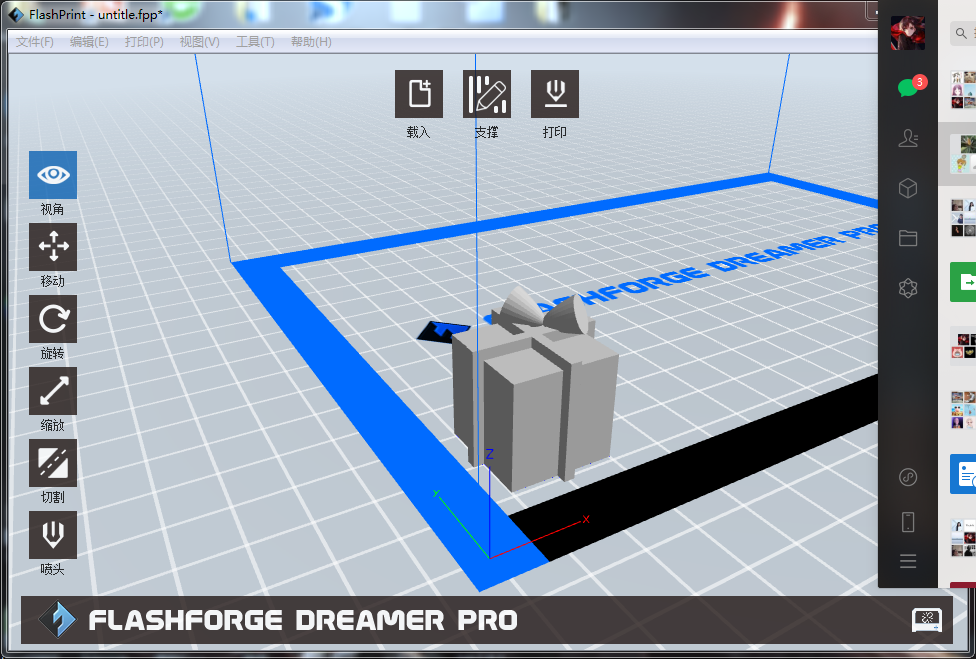The width and height of the screenshot is (976, 659).
Task: Open the contacts icon in chat sidebar
Action: [908, 139]
